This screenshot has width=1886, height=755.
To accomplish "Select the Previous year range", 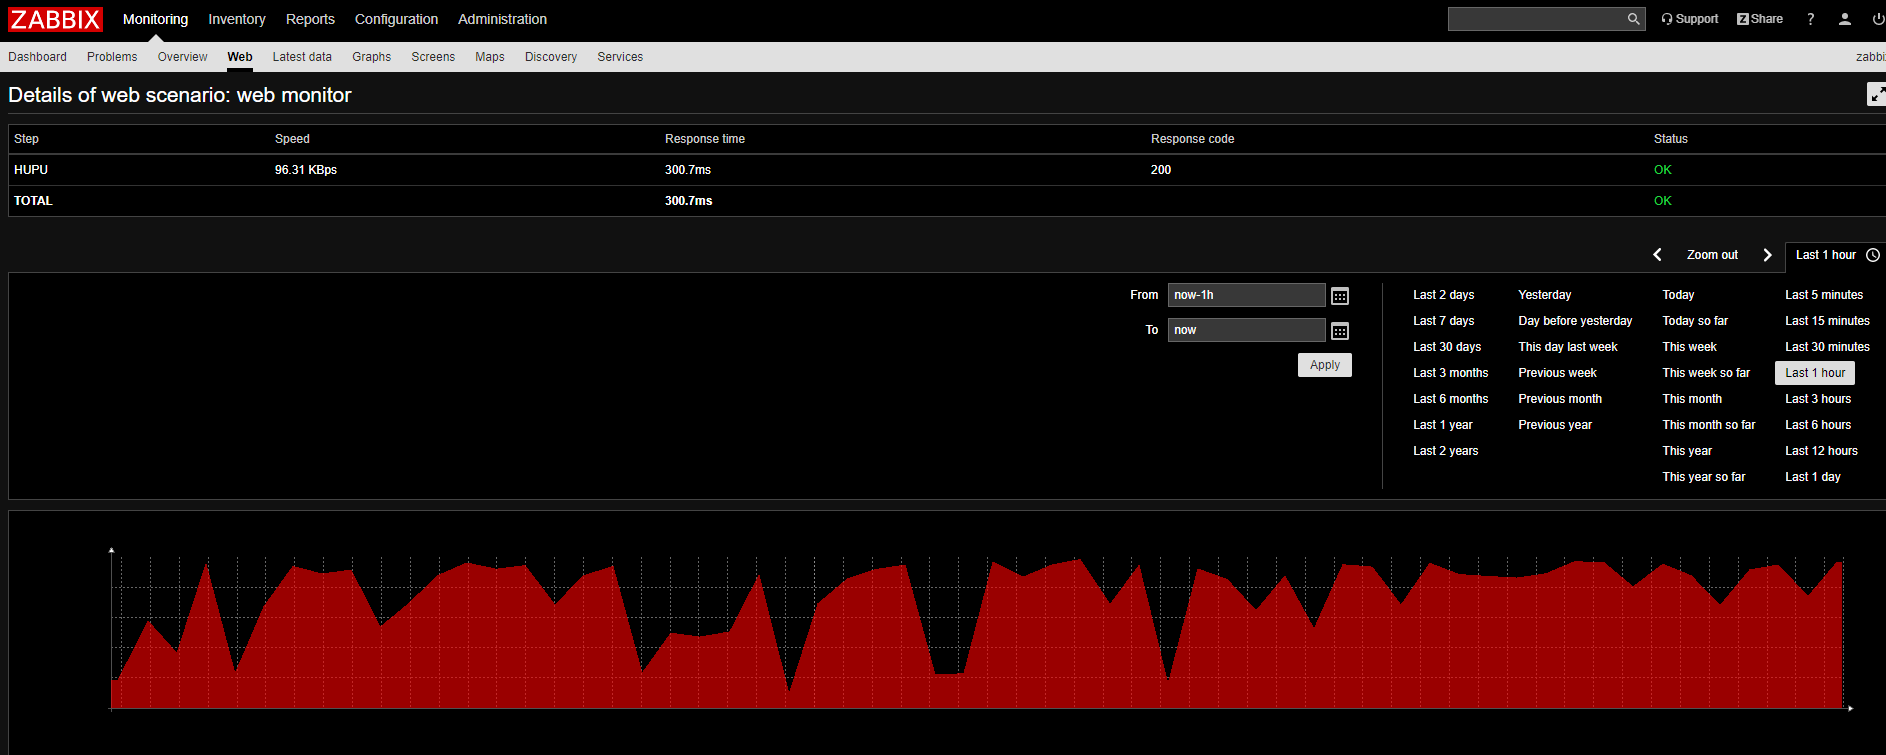I will click(1555, 425).
